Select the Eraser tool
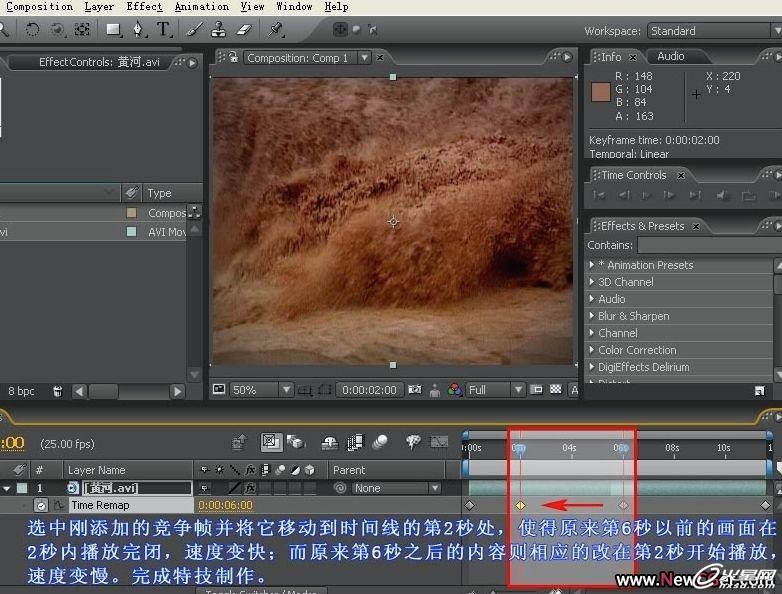The height and width of the screenshot is (594, 782). pos(243,30)
